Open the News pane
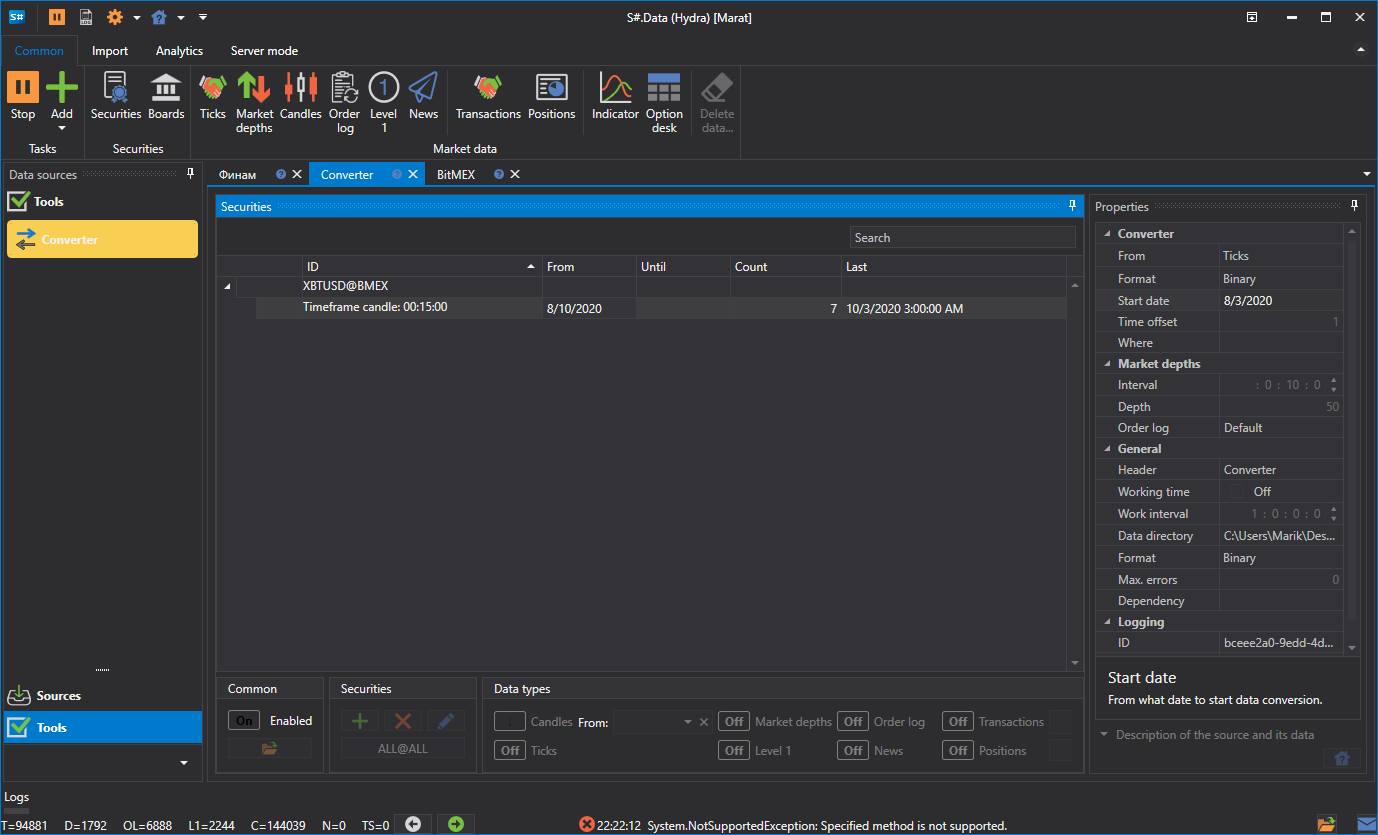The width and height of the screenshot is (1378, 835). click(x=423, y=97)
